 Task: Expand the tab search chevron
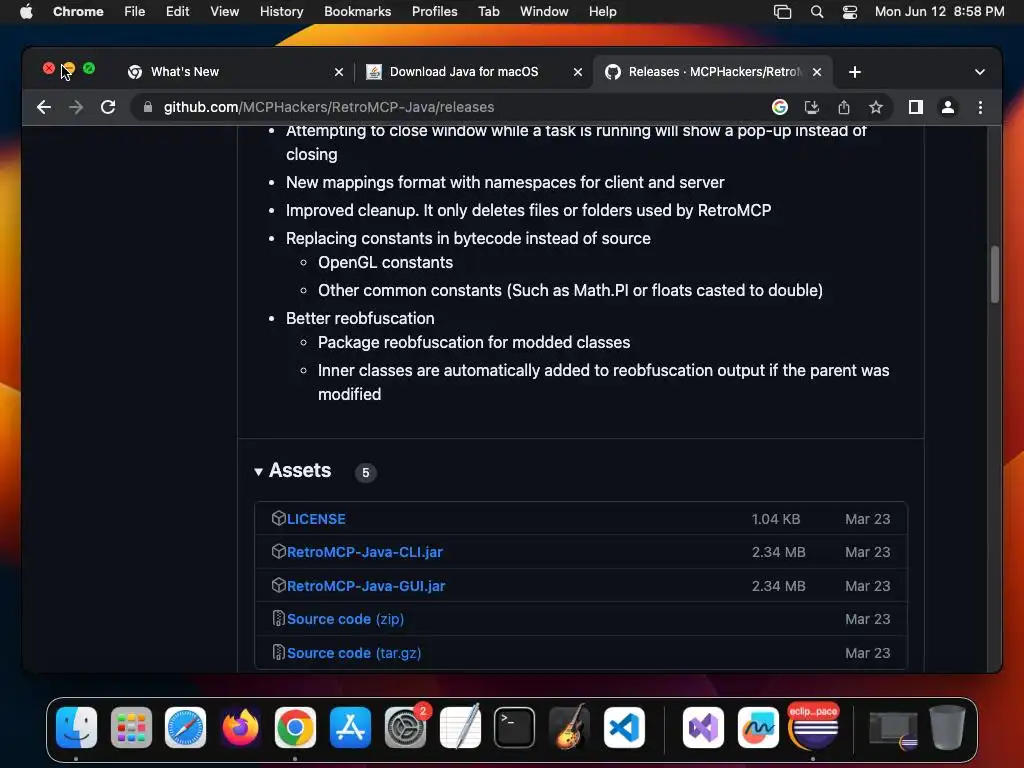click(x=980, y=72)
